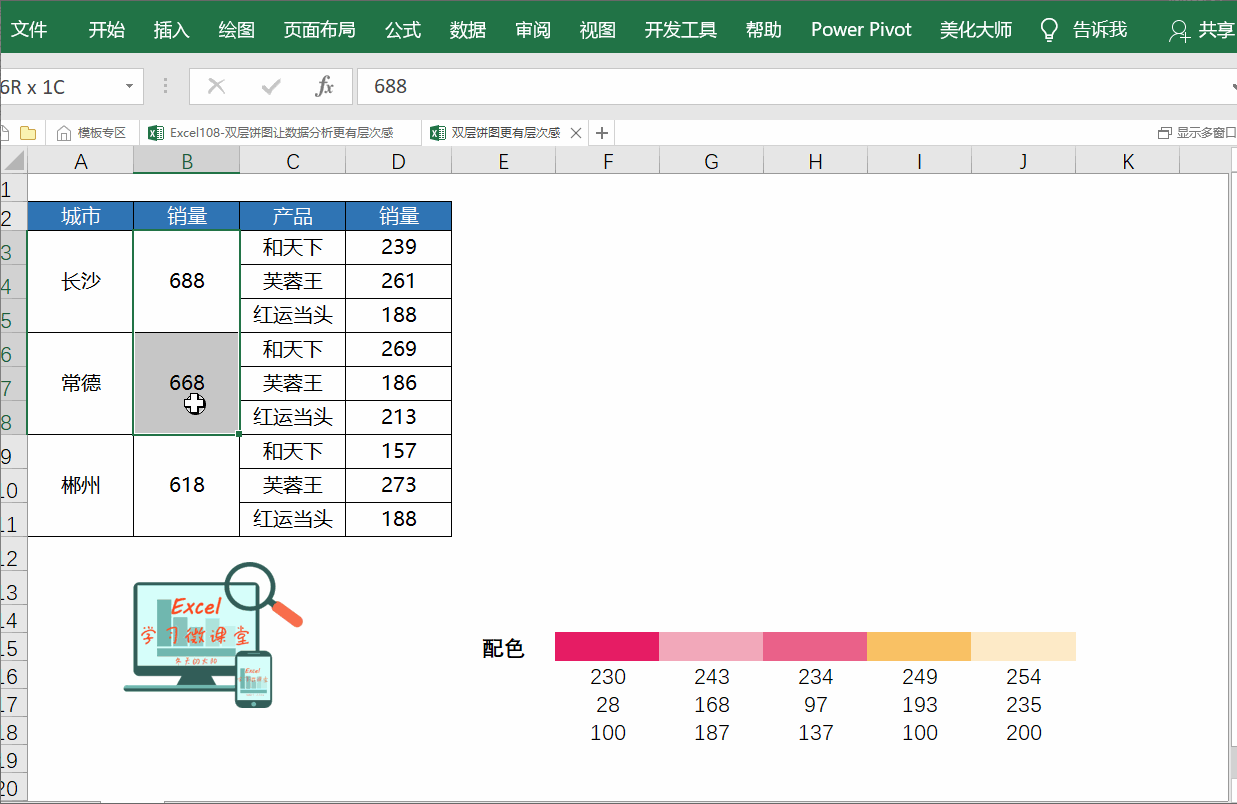Click the 显示多窗口 multi-window icon
The width and height of the screenshot is (1237, 804).
click(x=1163, y=132)
